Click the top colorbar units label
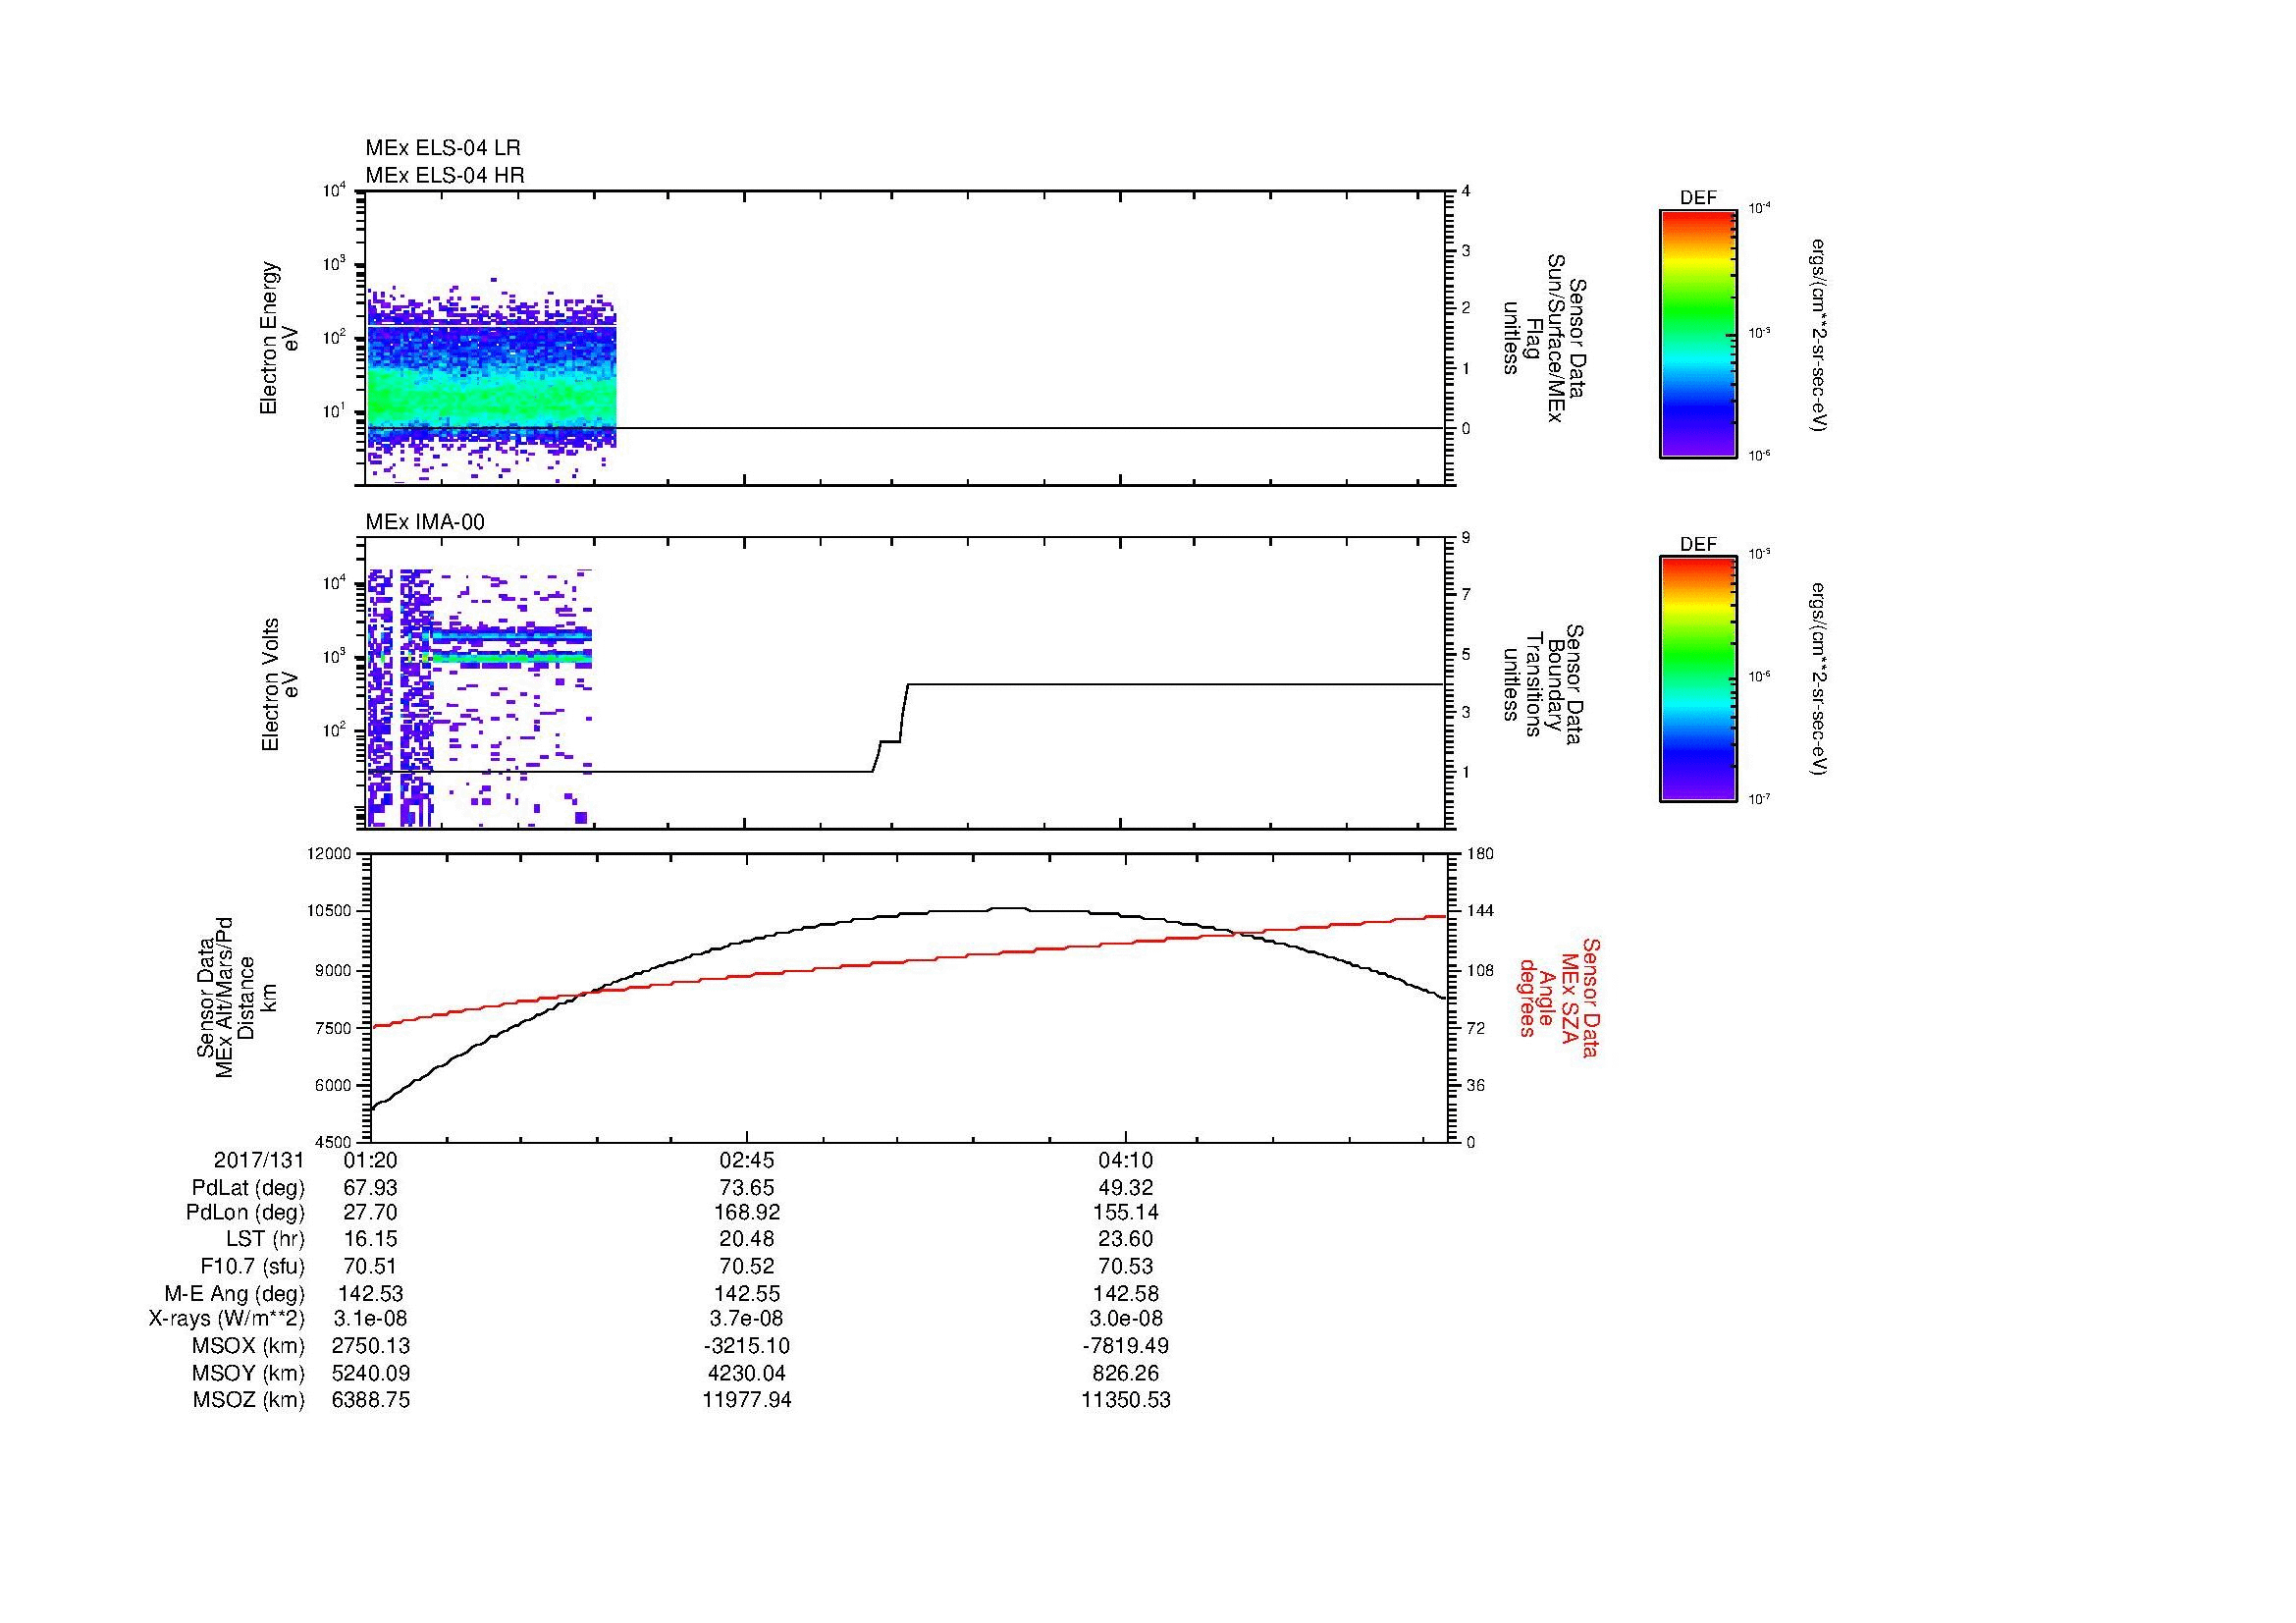The height and width of the screenshot is (1623, 2296). click(x=1819, y=334)
